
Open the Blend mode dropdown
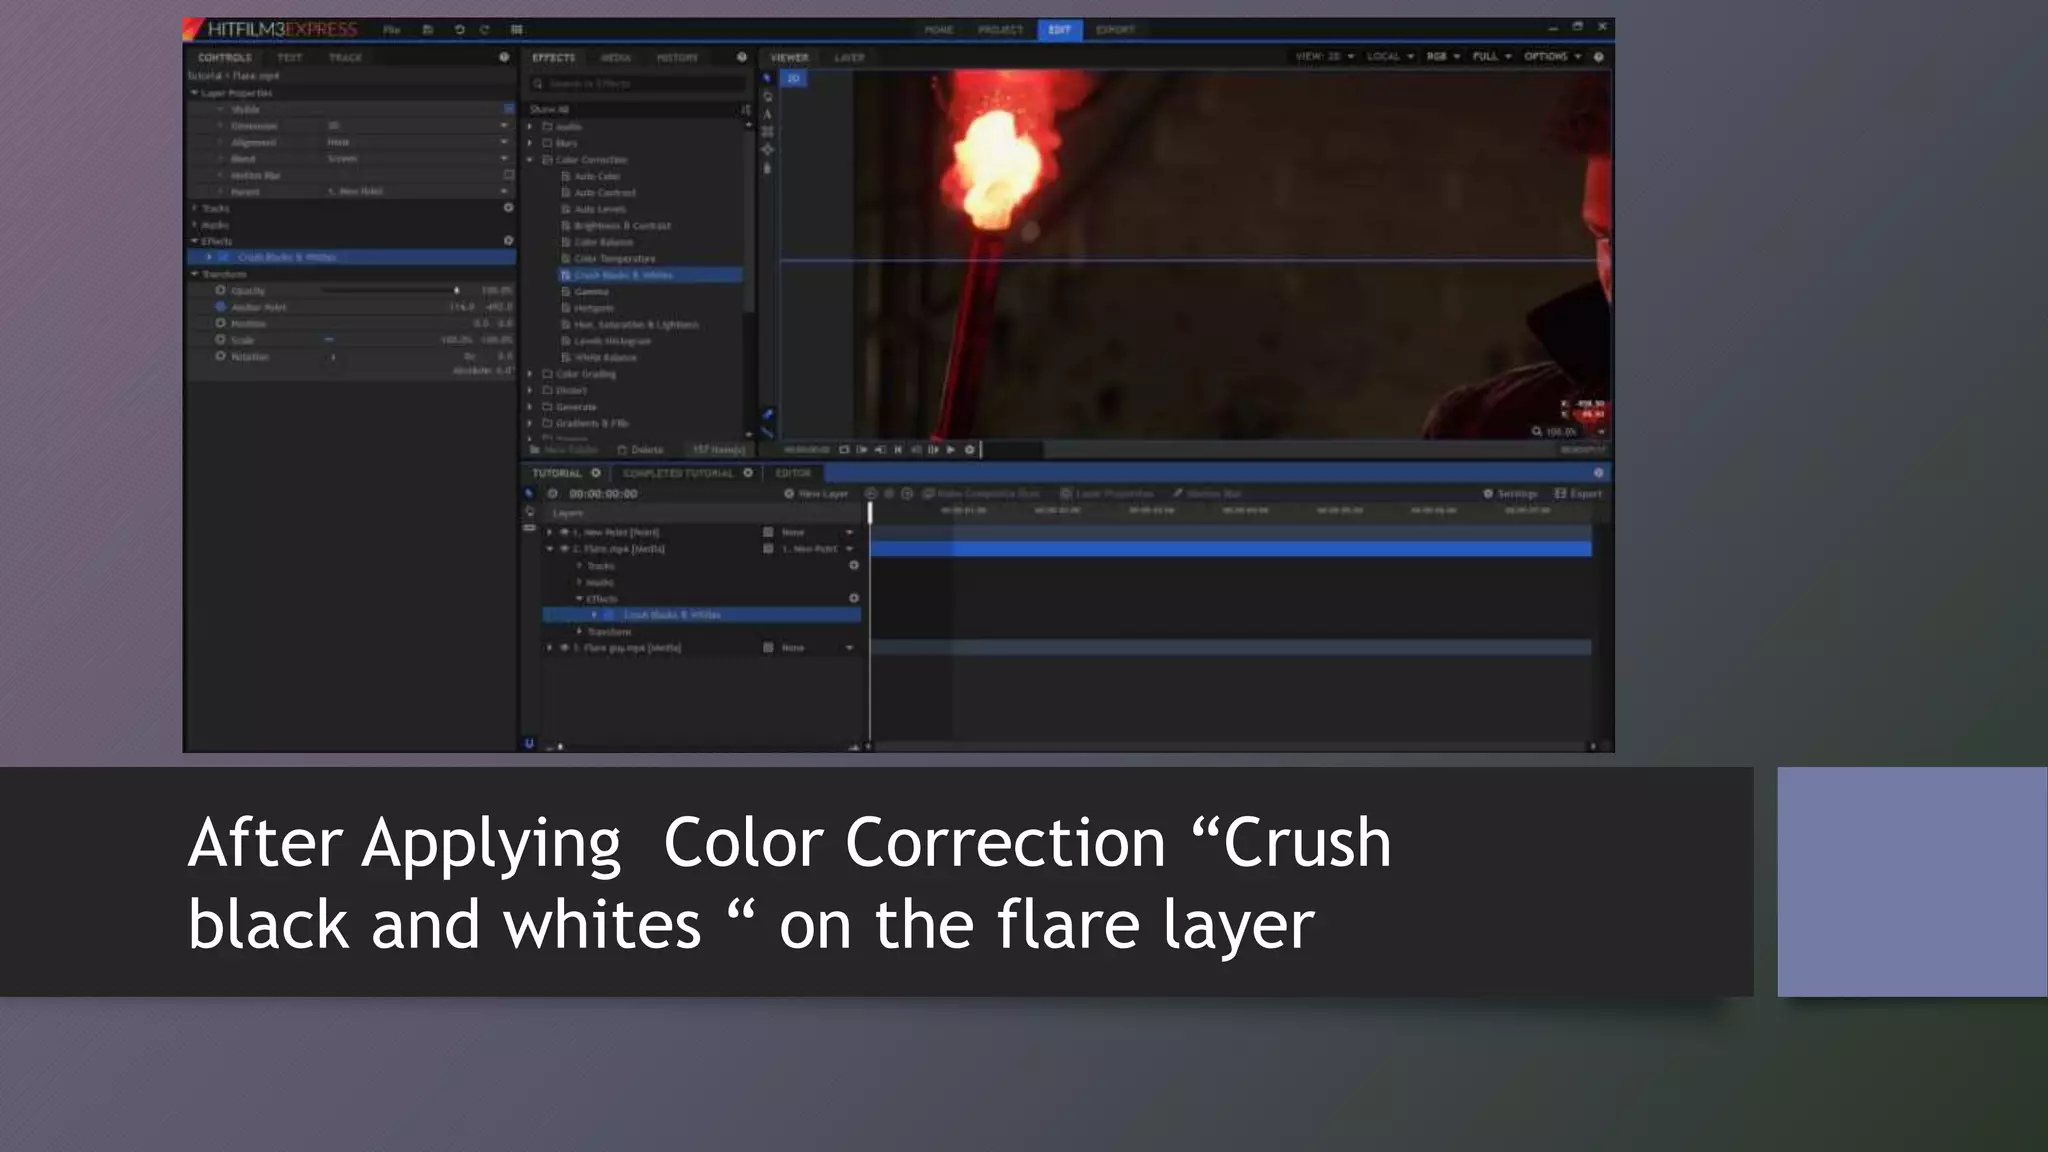pyautogui.click(x=504, y=159)
